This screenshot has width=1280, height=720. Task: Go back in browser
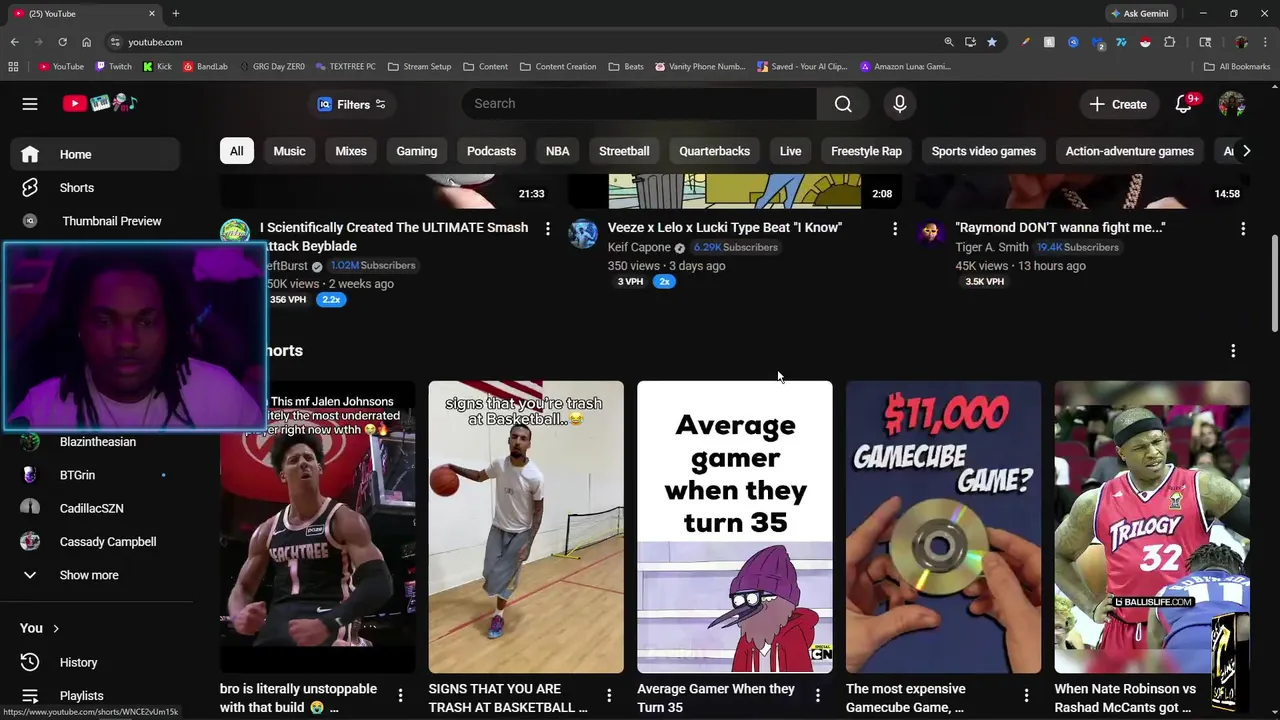coord(14,42)
